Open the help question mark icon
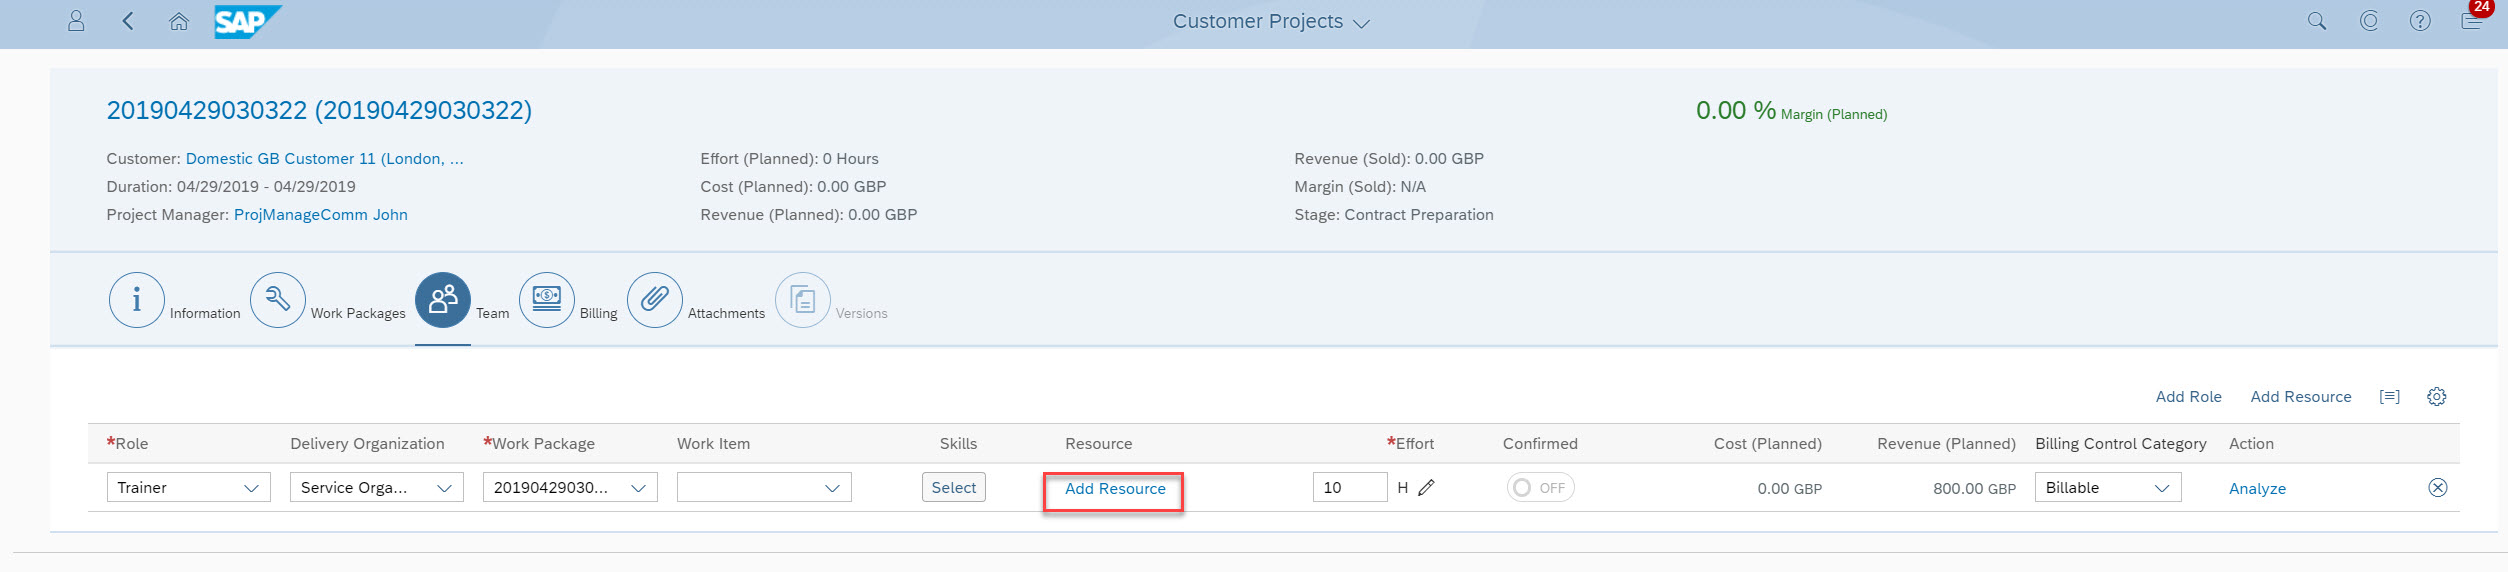This screenshot has height=572, width=2508. 2420,21
